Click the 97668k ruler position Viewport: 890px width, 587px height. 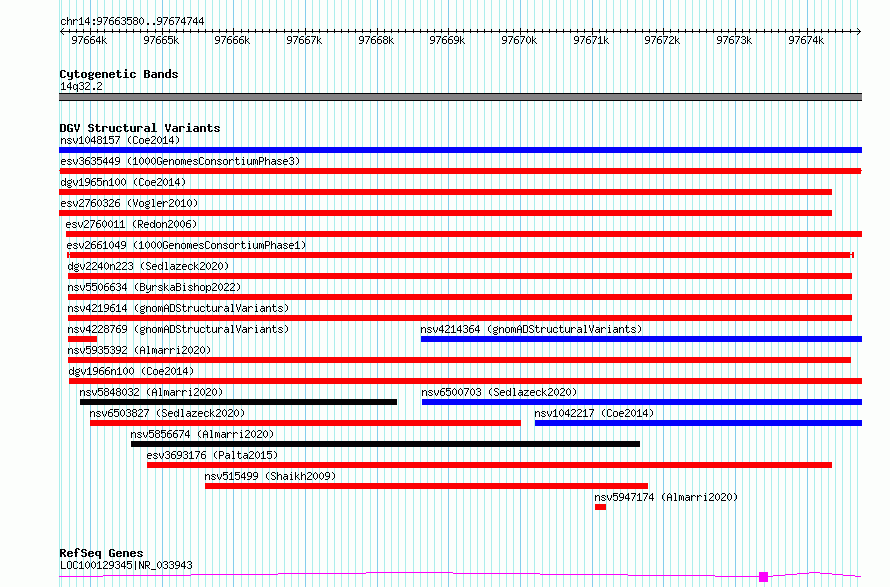pos(376,40)
